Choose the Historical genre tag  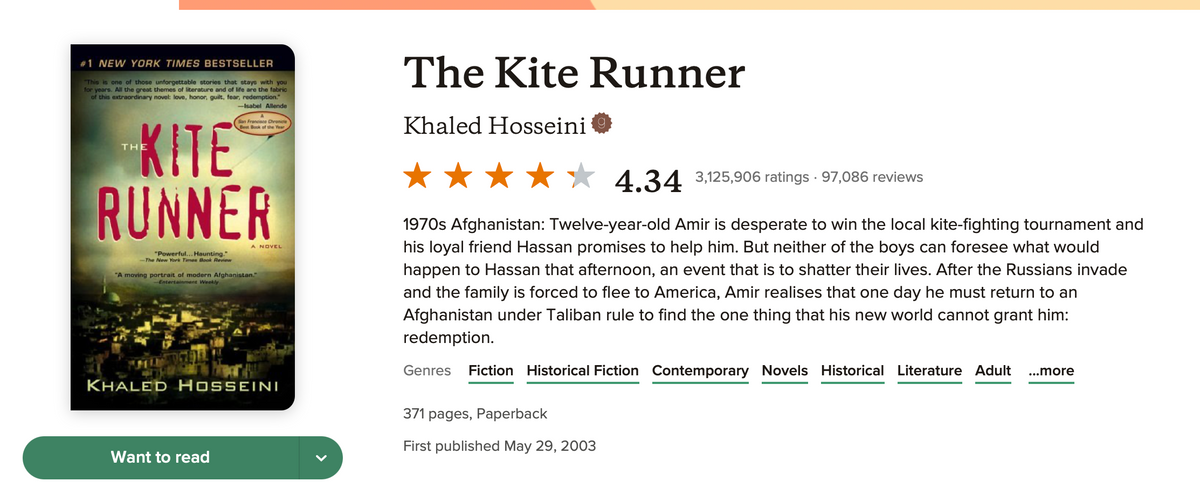(x=852, y=371)
